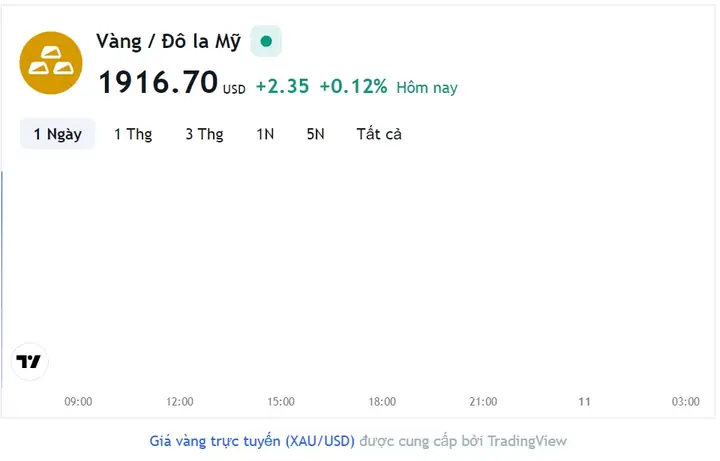Show the Tất cả full range

tap(379, 134)
